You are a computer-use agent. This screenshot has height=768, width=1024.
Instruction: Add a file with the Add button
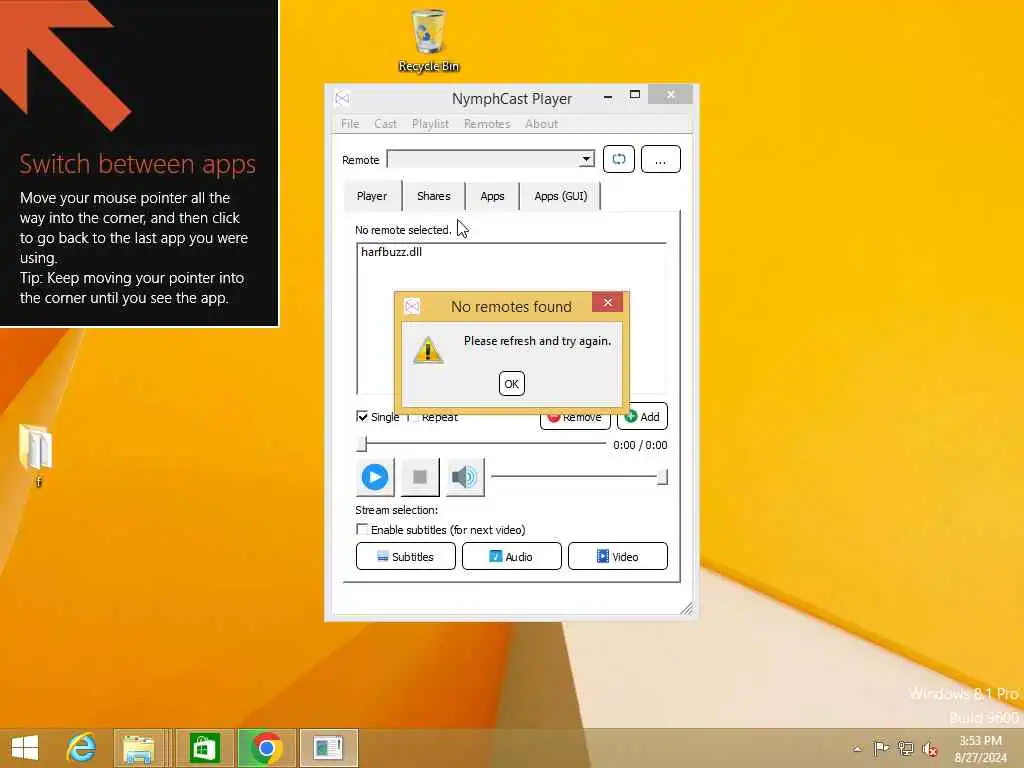click(x=643, y=417)
